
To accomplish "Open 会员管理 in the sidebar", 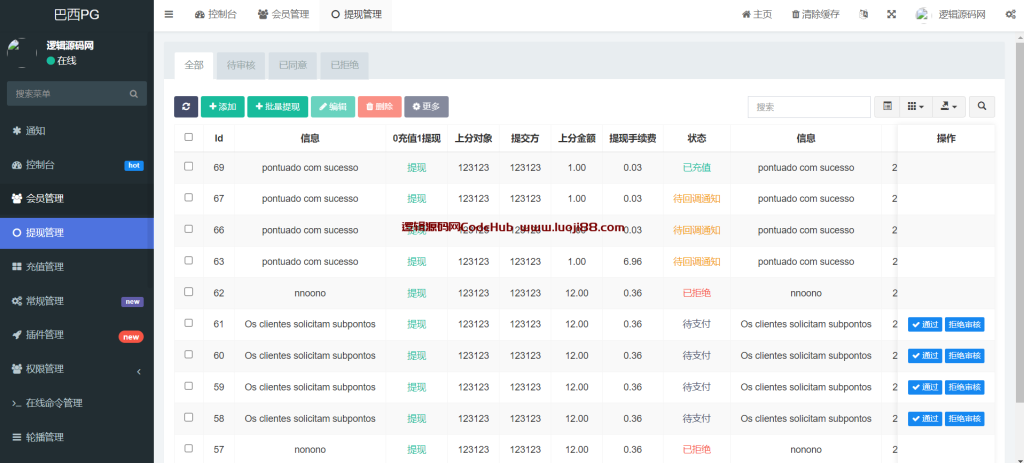I will 77,199.
